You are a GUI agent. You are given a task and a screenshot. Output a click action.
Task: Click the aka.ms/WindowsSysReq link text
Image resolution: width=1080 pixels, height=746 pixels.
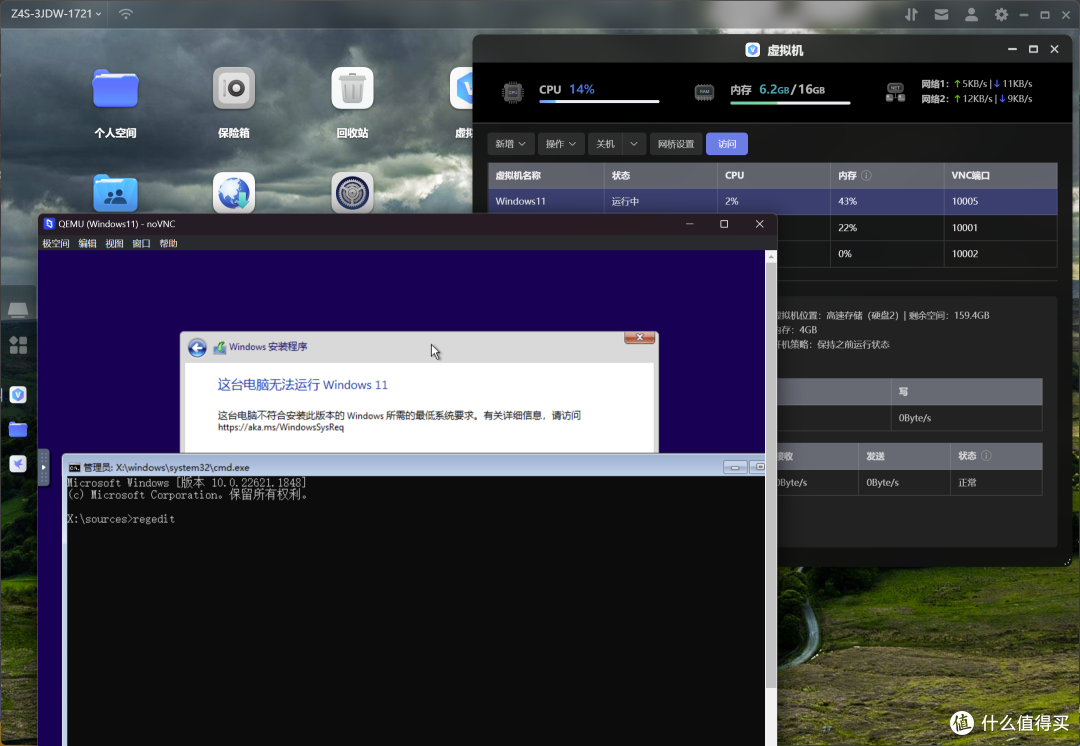pyautogui.click(x=280, y=428)
